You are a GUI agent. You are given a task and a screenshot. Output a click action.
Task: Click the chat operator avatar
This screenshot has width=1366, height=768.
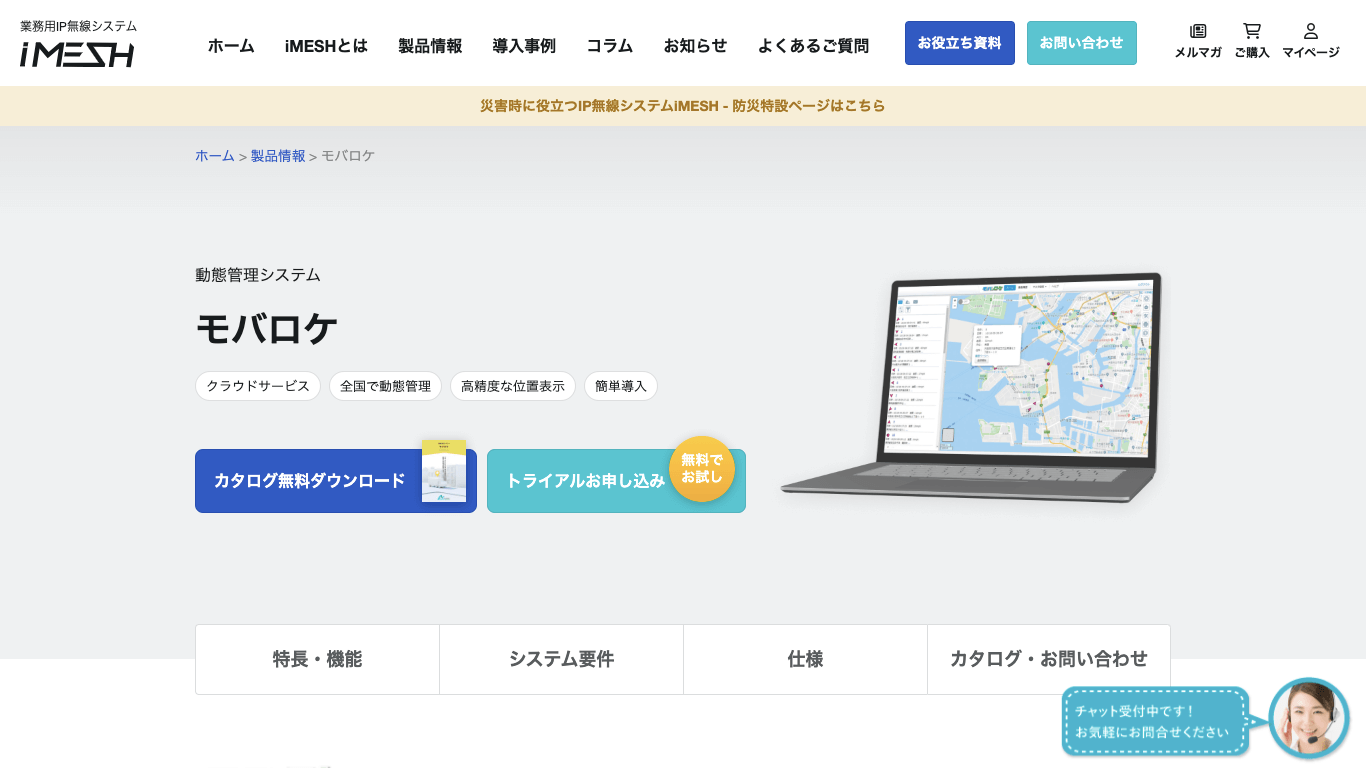(x=1308, y=719)
